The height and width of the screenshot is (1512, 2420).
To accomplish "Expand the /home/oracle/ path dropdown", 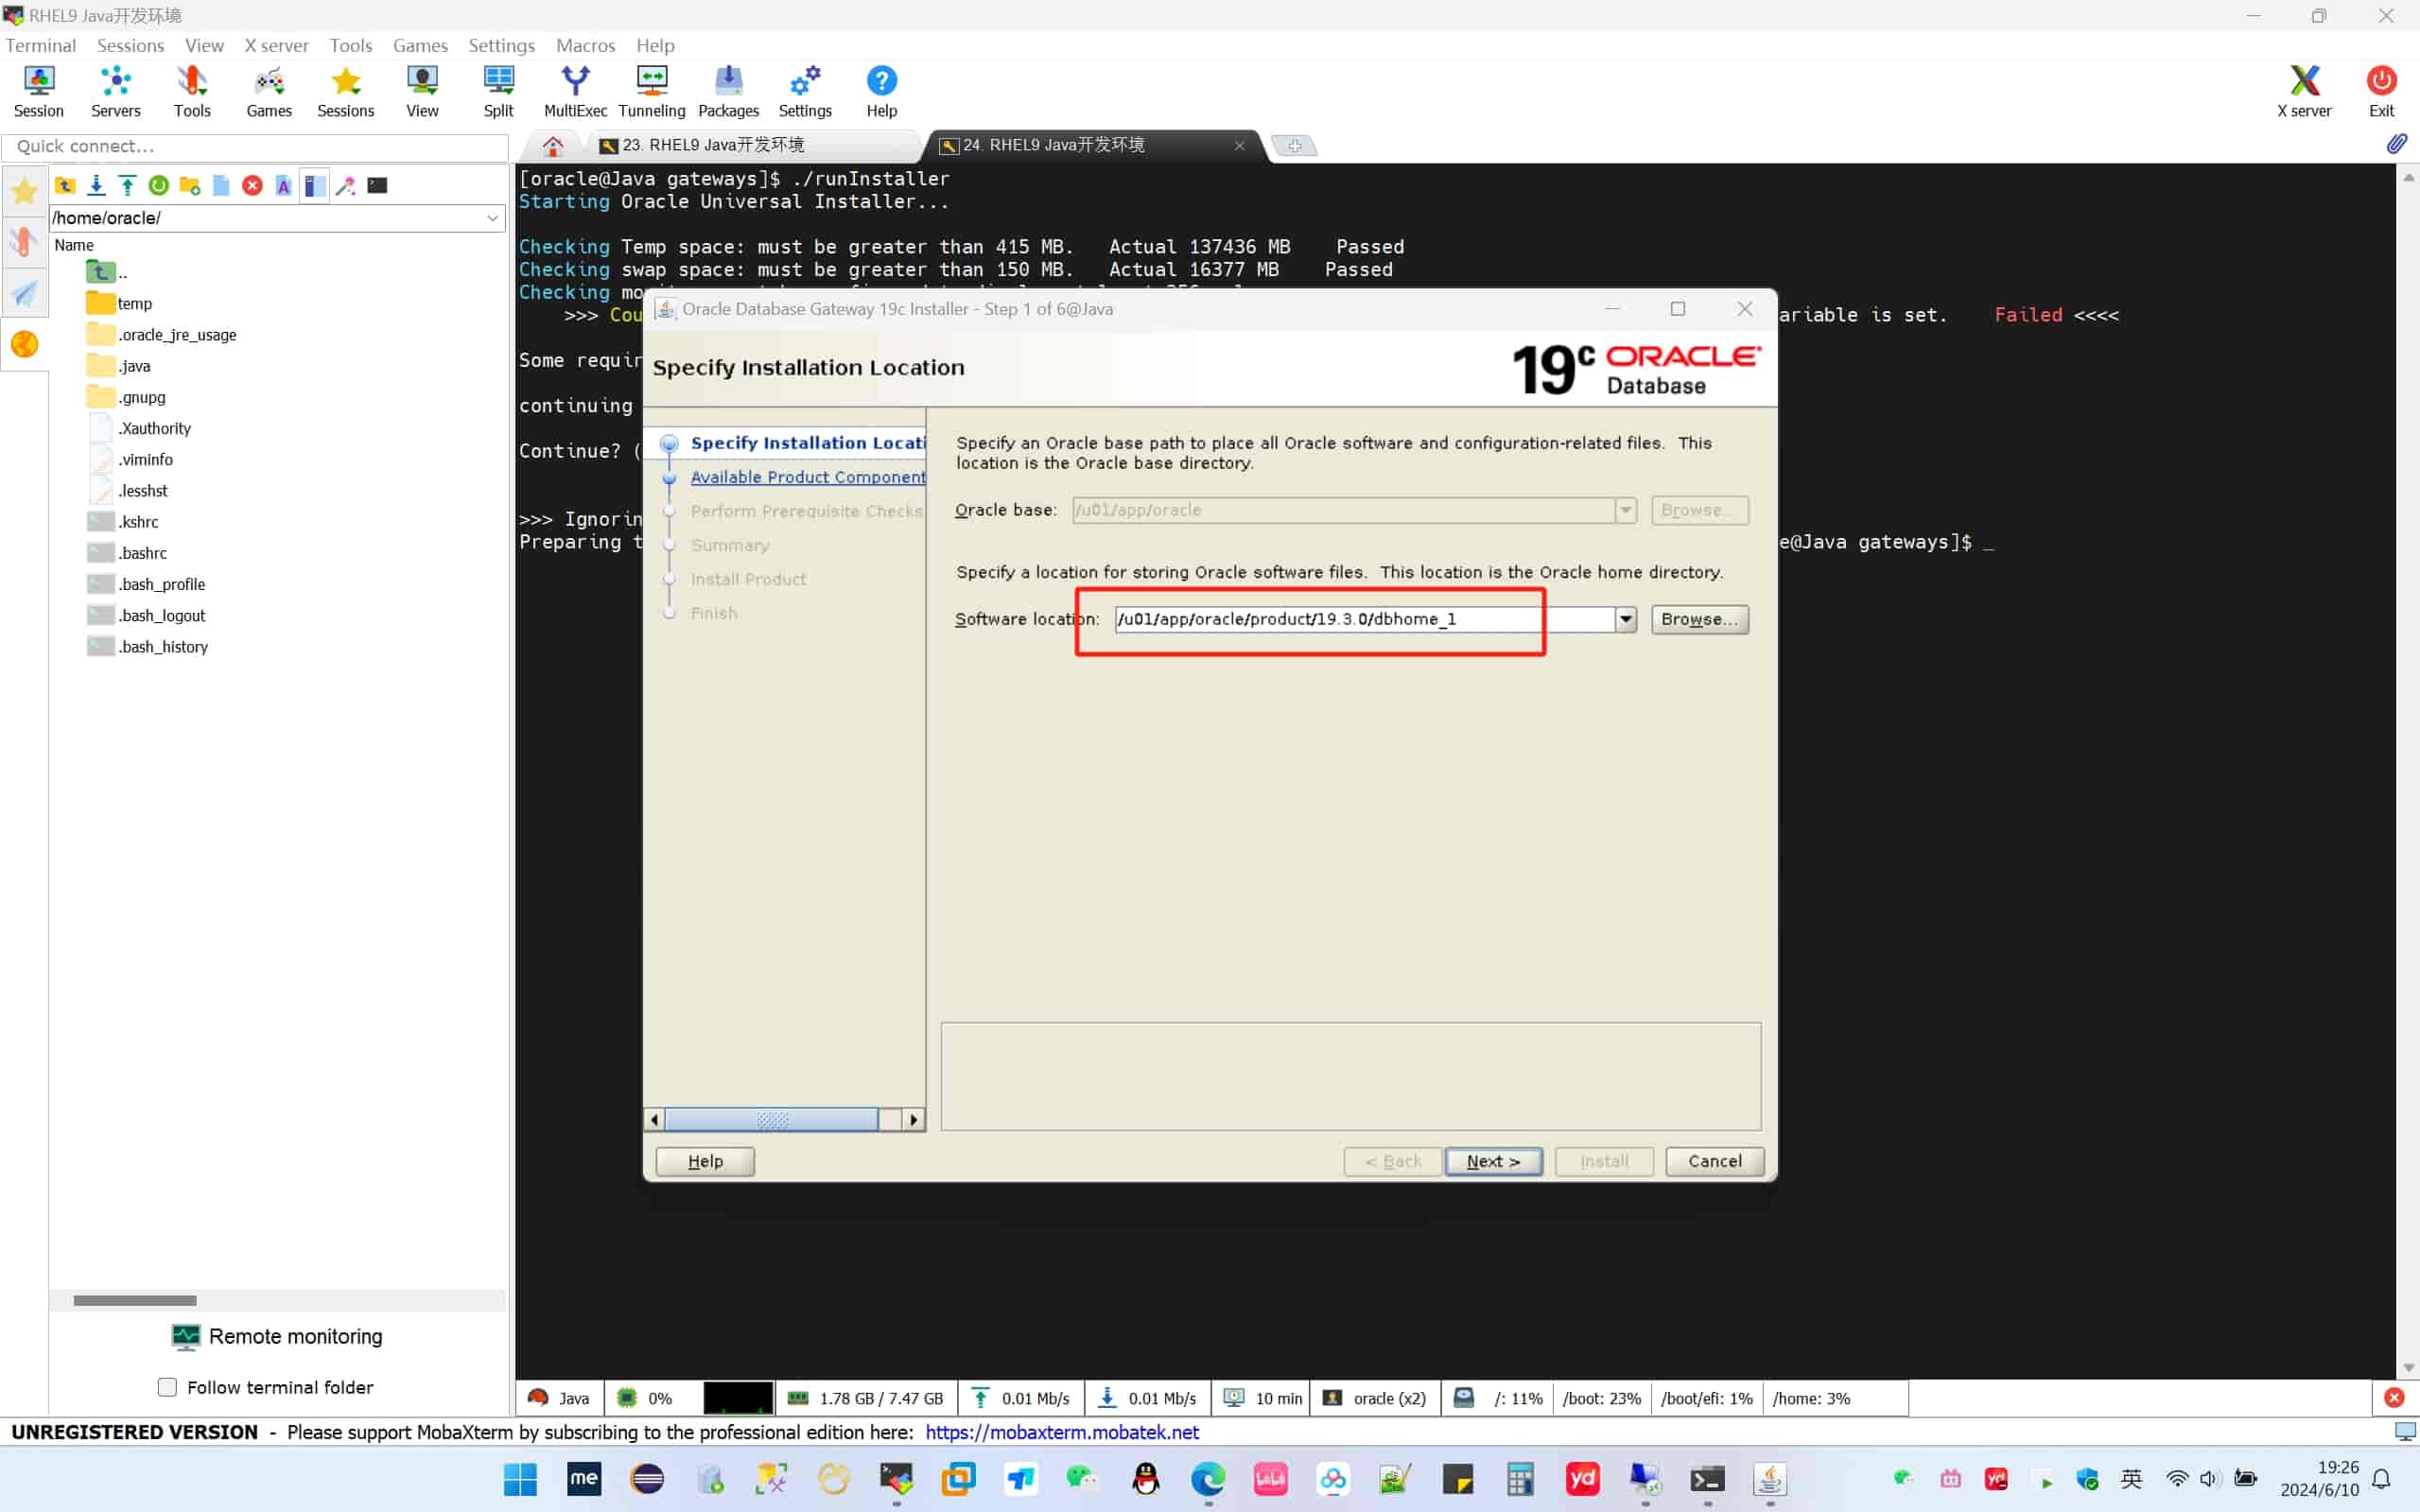I will (492, 218).
